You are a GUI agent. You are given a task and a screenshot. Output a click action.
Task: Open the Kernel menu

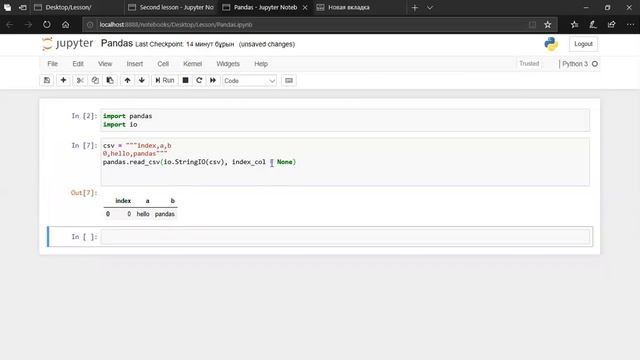tap(193, 64)
